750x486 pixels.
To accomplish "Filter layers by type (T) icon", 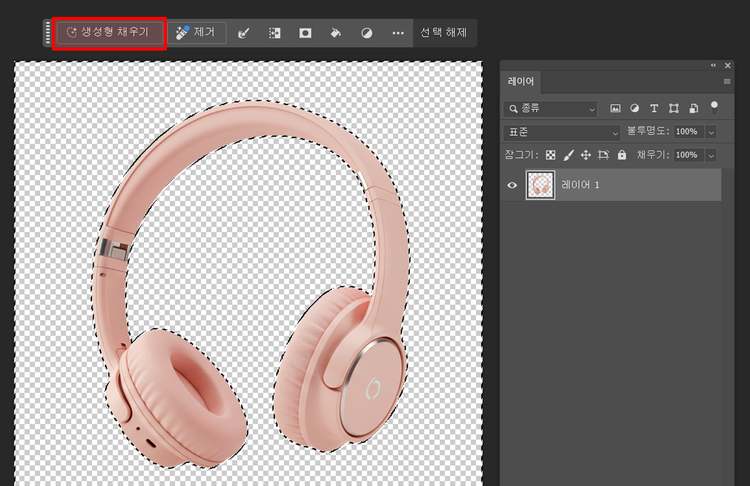I will [654, 108].
